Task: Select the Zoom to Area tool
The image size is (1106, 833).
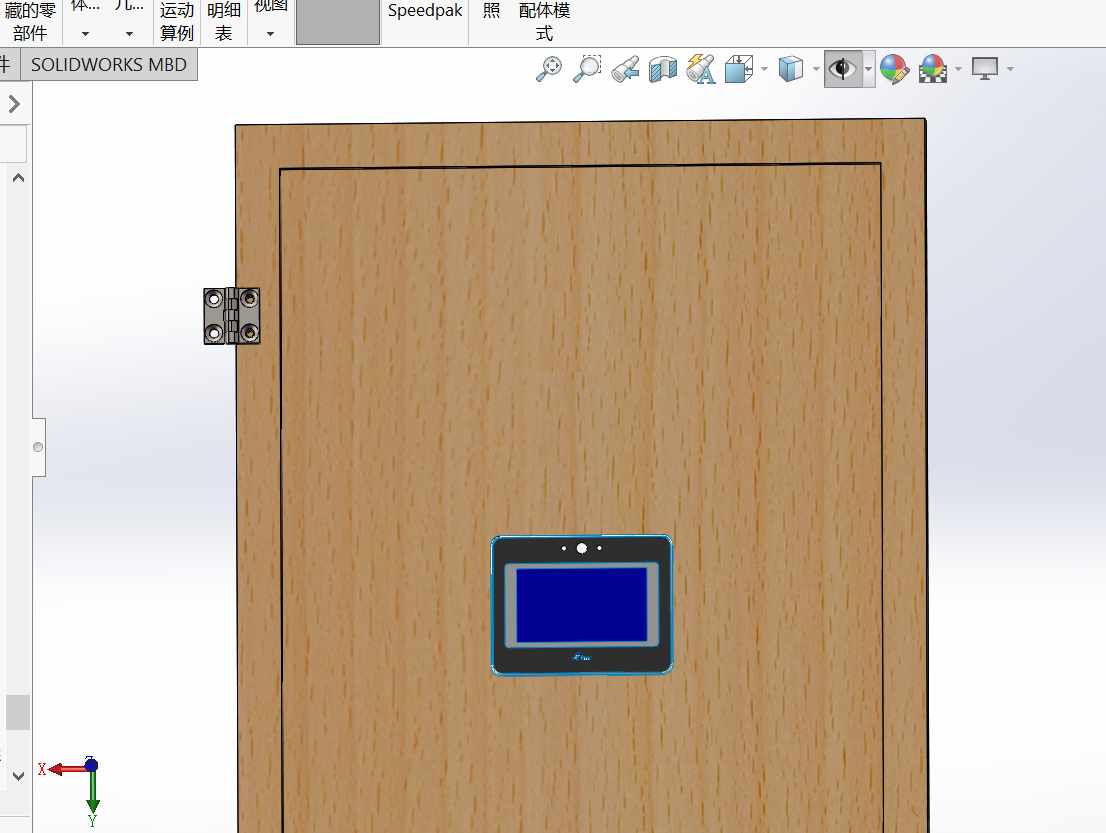Action: click(x=586, y=69)
